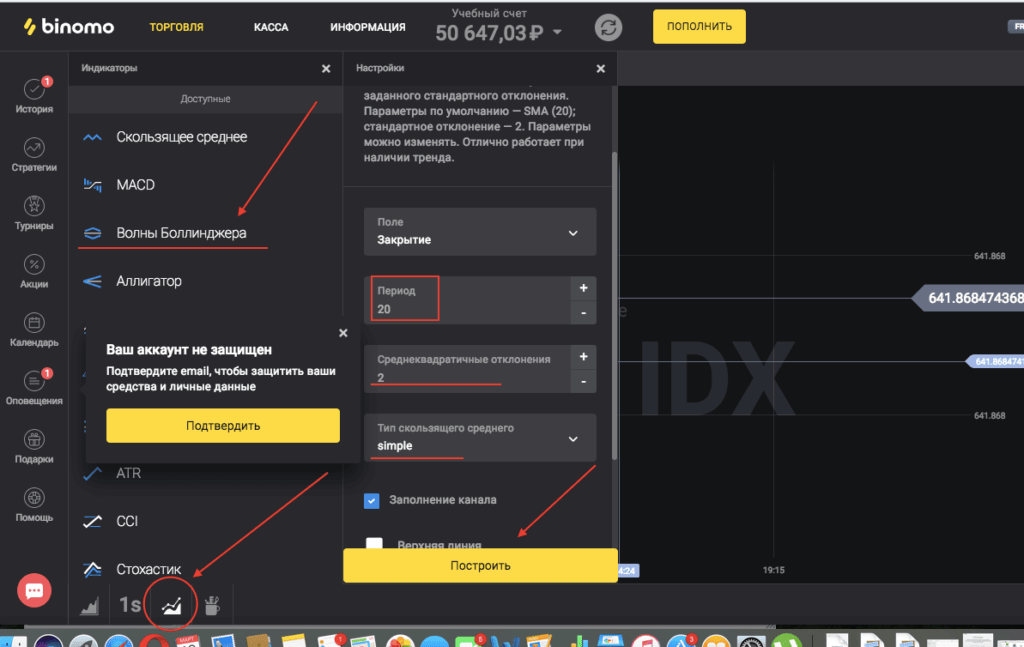Open the Турниры trophy icon
Viewport: 1024px width, 647px height.
click(34, 206)
